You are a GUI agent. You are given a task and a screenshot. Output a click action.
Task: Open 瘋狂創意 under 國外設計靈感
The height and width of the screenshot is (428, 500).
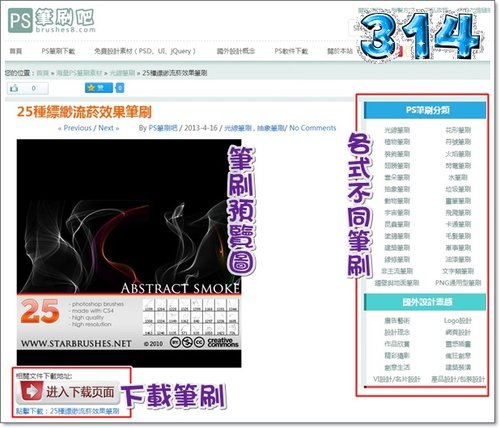(458, 356)
